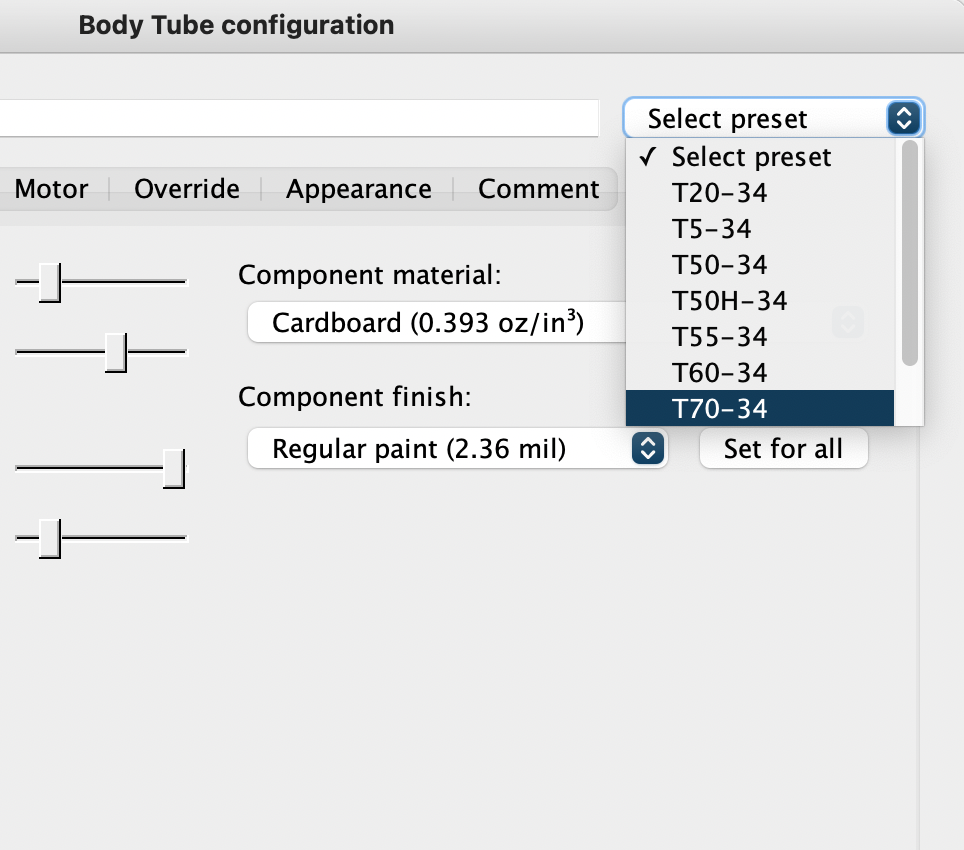The image size is (964, 850).
Task: Go to the Appearance tab
Action: (358, 189)
